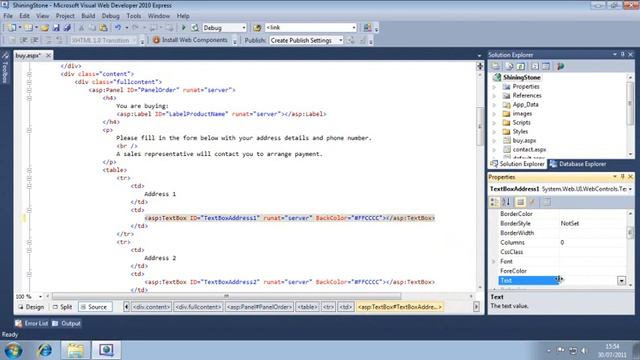Open the Debug configuration dropdown
640x360 pixels.
244,28
